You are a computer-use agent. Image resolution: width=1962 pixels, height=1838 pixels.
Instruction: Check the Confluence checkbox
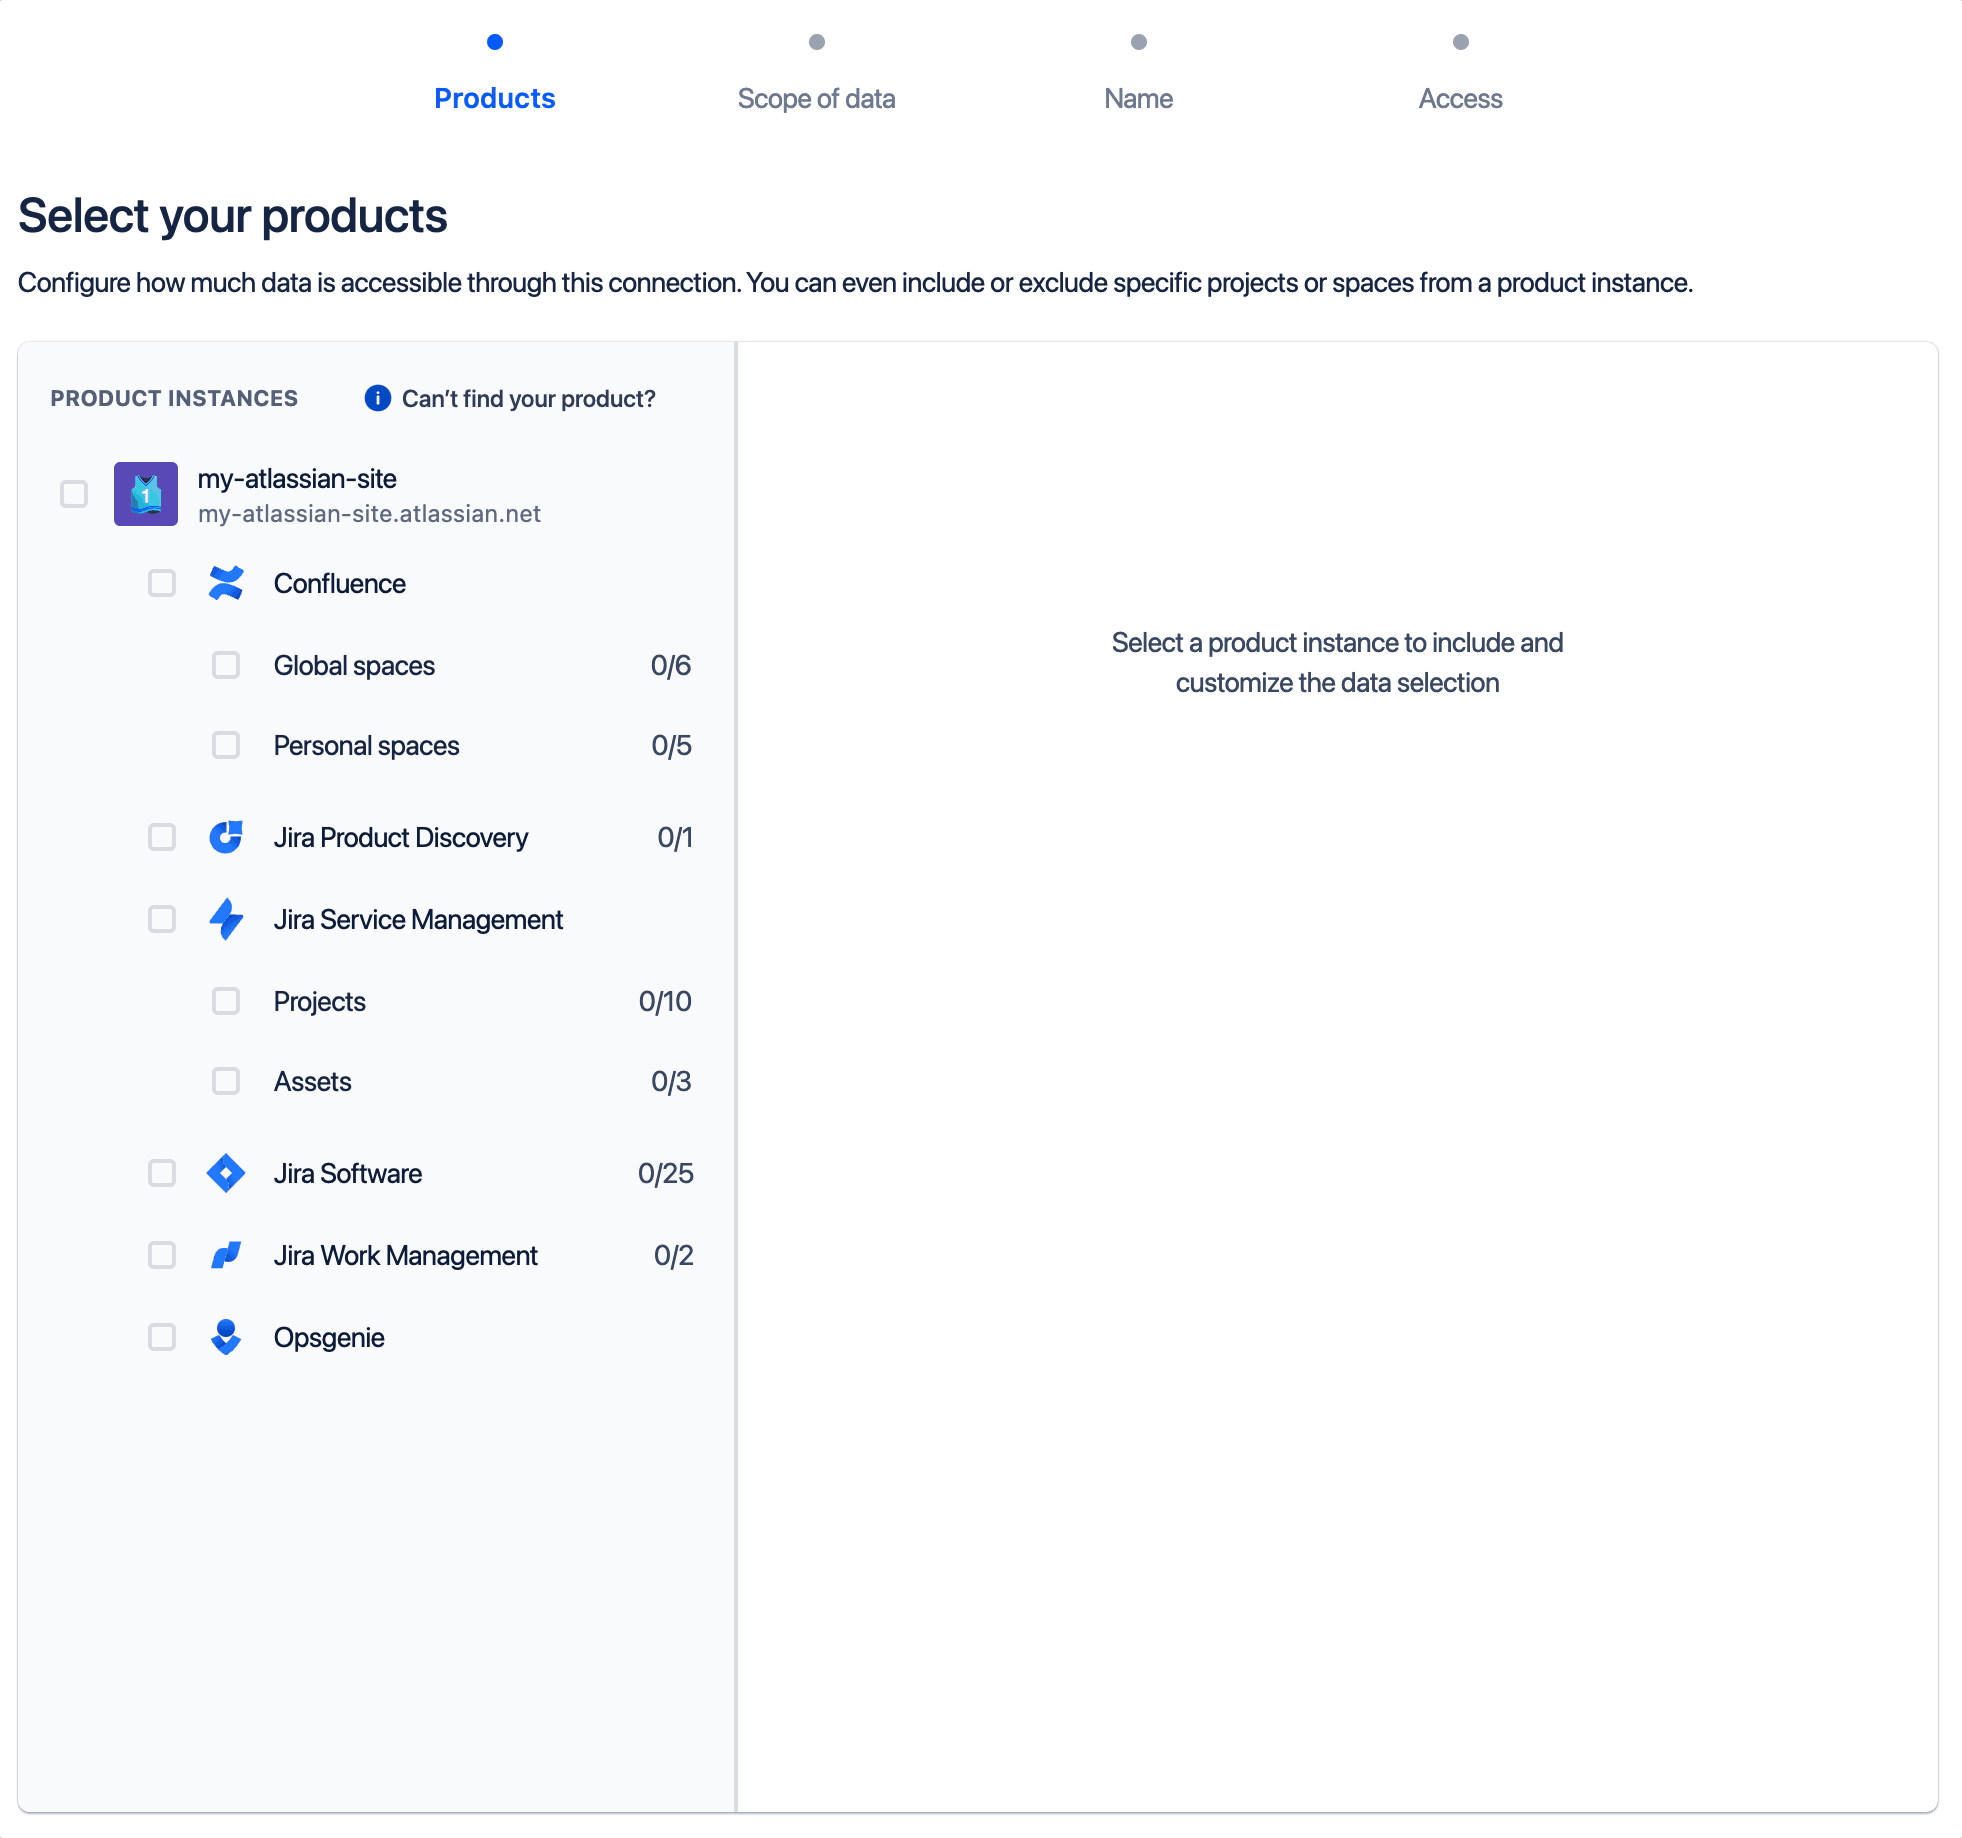point(162,583)
